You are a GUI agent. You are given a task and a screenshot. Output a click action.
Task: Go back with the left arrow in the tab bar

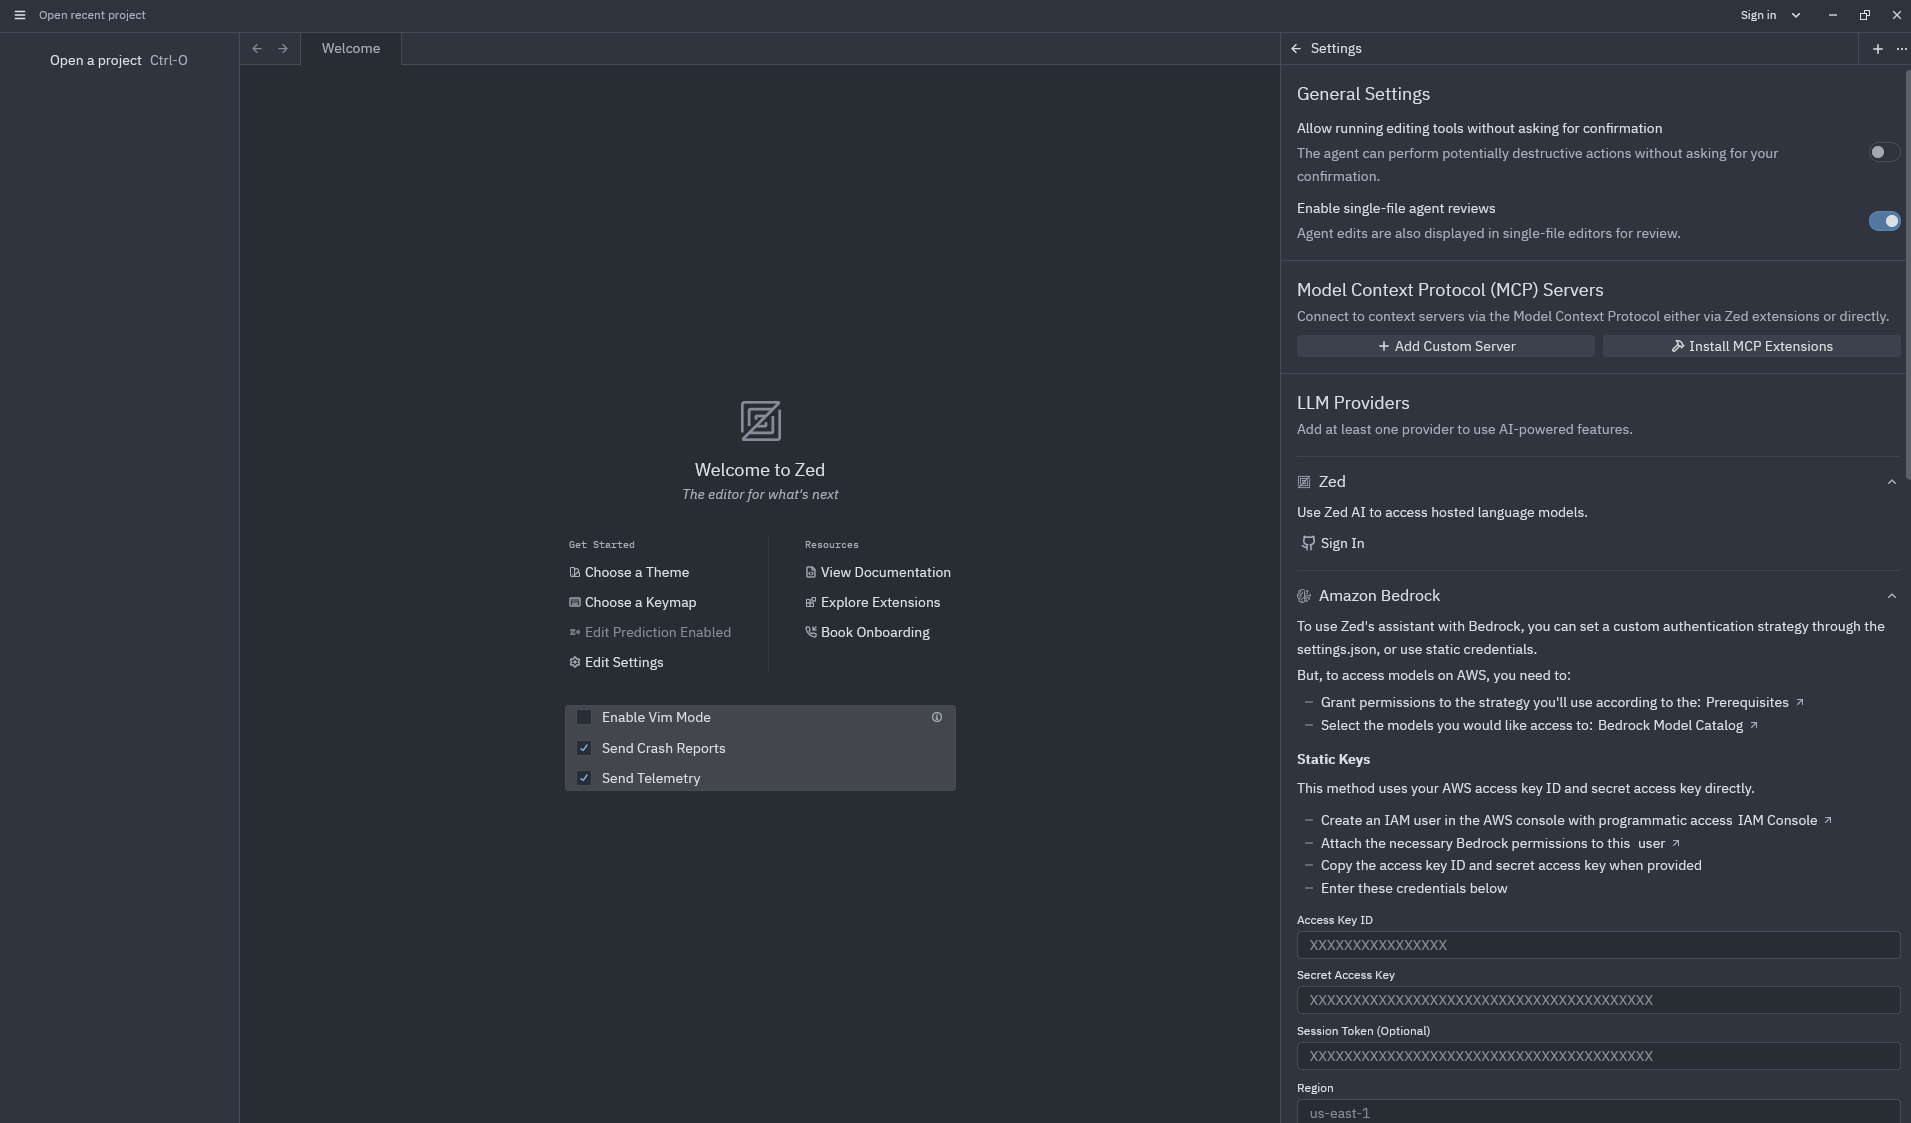coord(257,48)
